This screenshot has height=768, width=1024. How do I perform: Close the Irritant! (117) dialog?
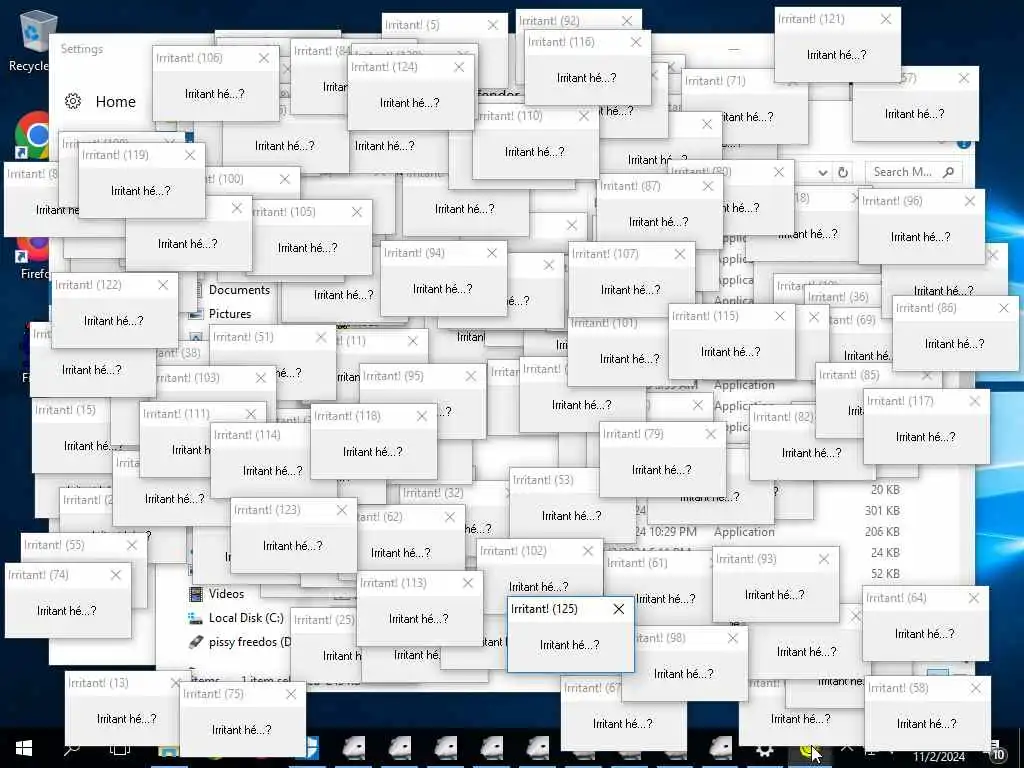[x=974, y=402]
